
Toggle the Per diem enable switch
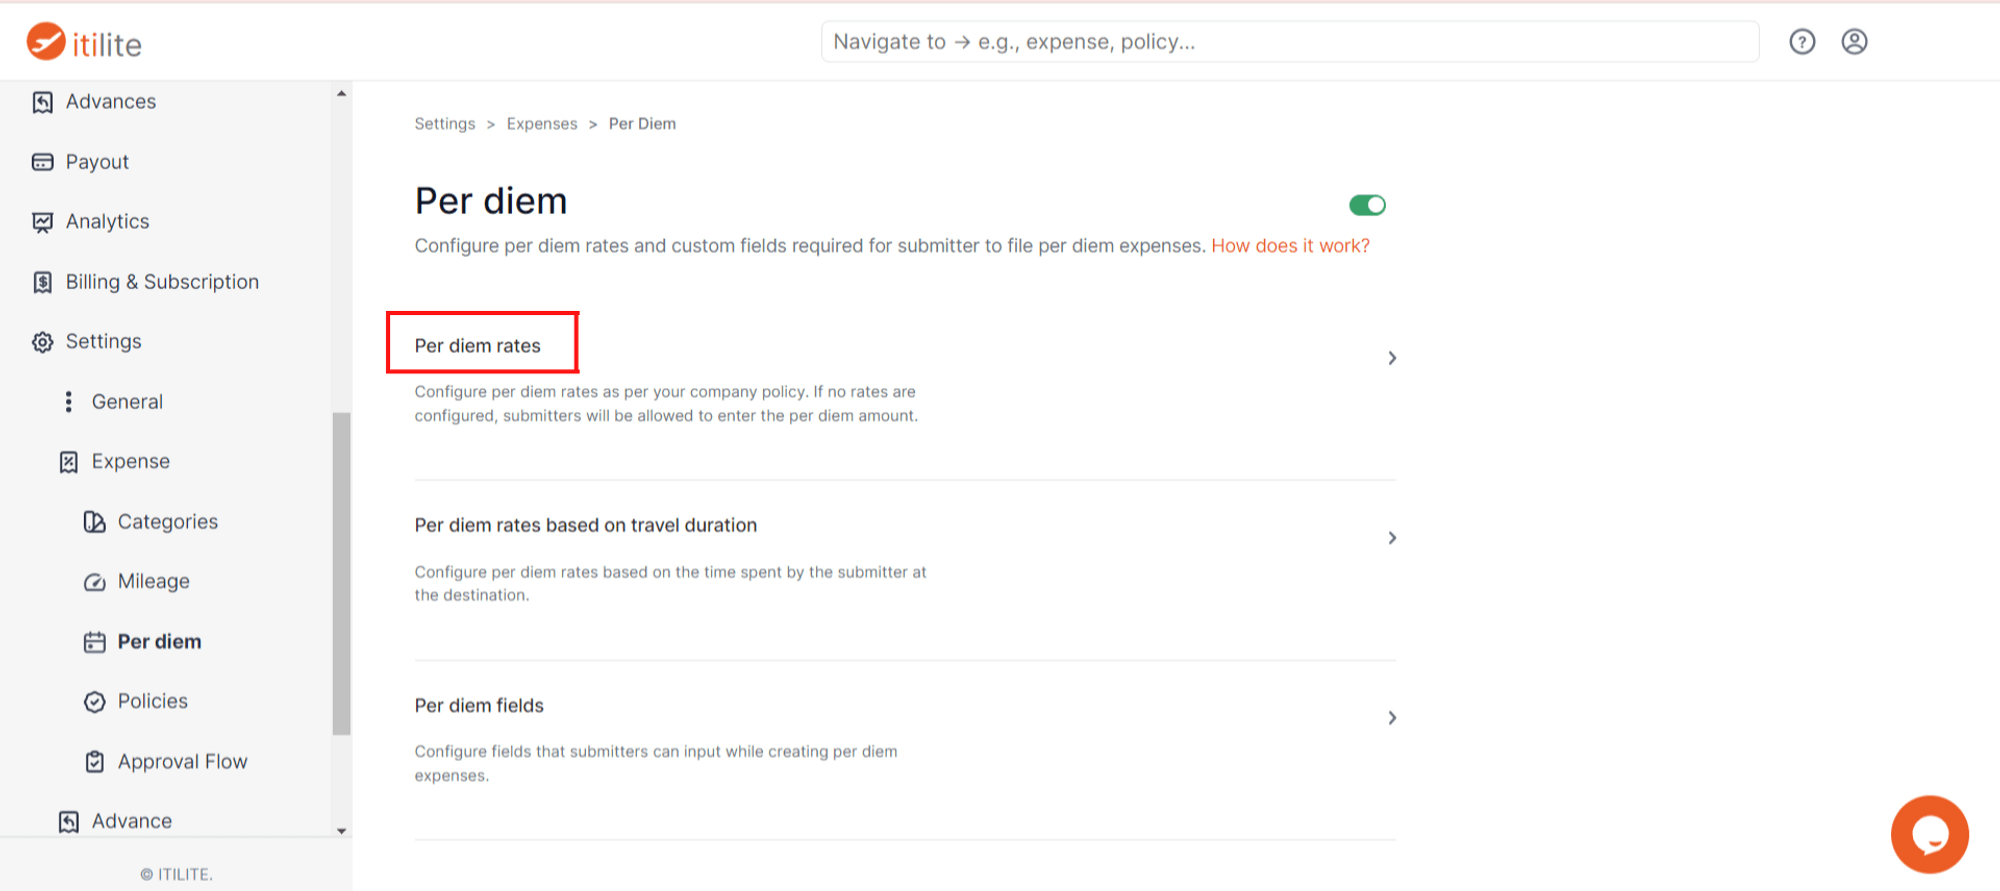[x=1367, y=205]
